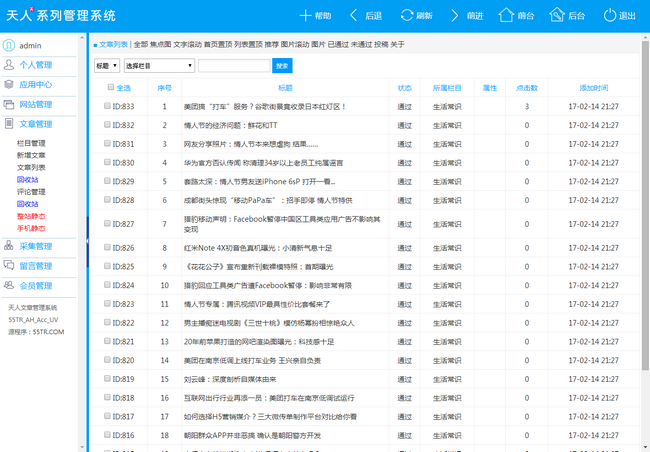
Task: Click the 刷新 refresh icon
Action: tap(406, 16)
